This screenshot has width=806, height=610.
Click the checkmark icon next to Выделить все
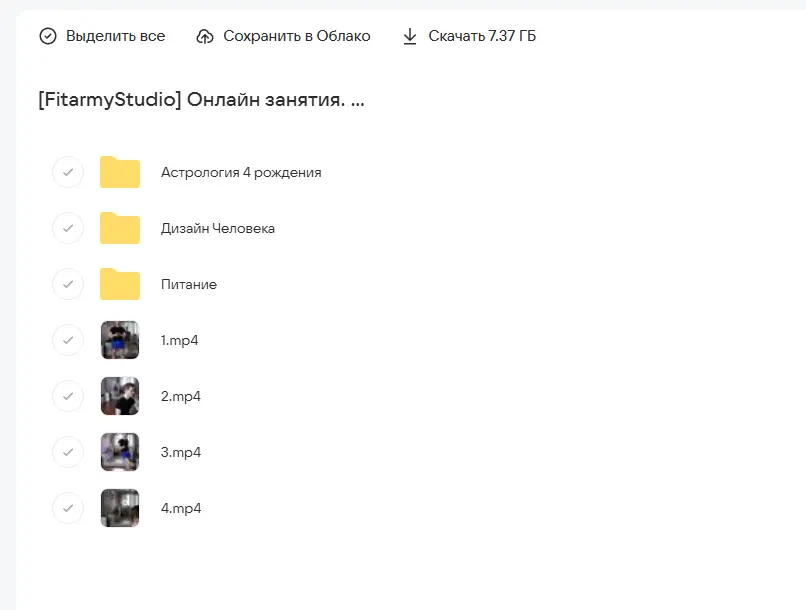click(x=47, y=35)
